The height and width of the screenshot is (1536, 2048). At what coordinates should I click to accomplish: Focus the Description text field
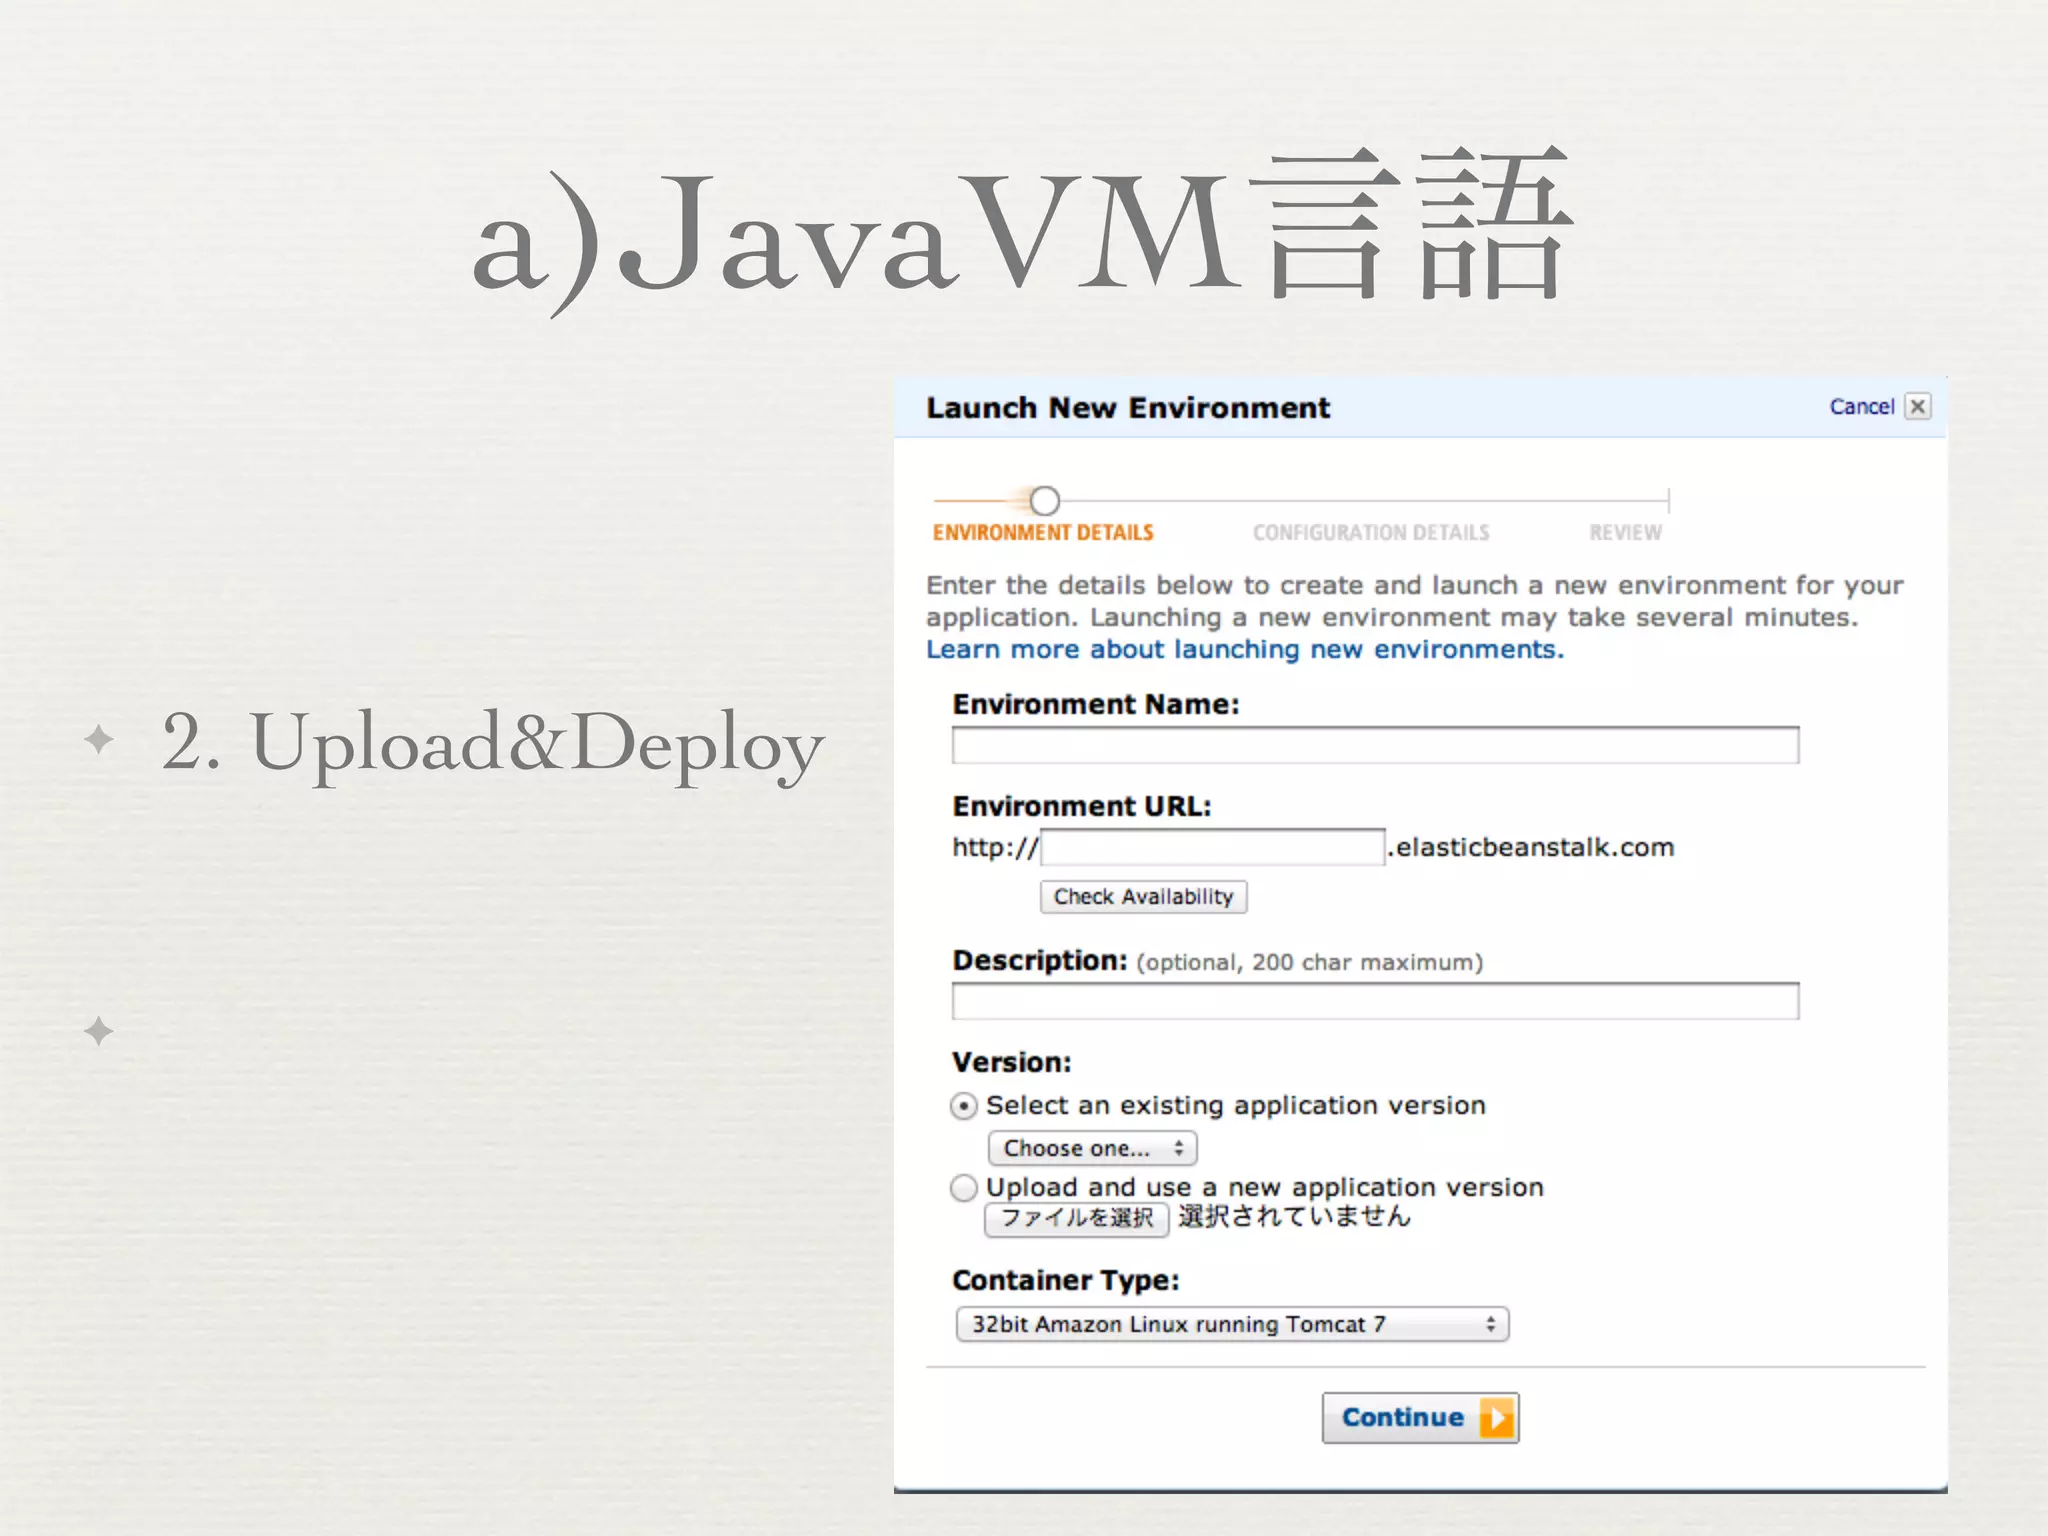pyautogui.click(x=1375, y=1001)
